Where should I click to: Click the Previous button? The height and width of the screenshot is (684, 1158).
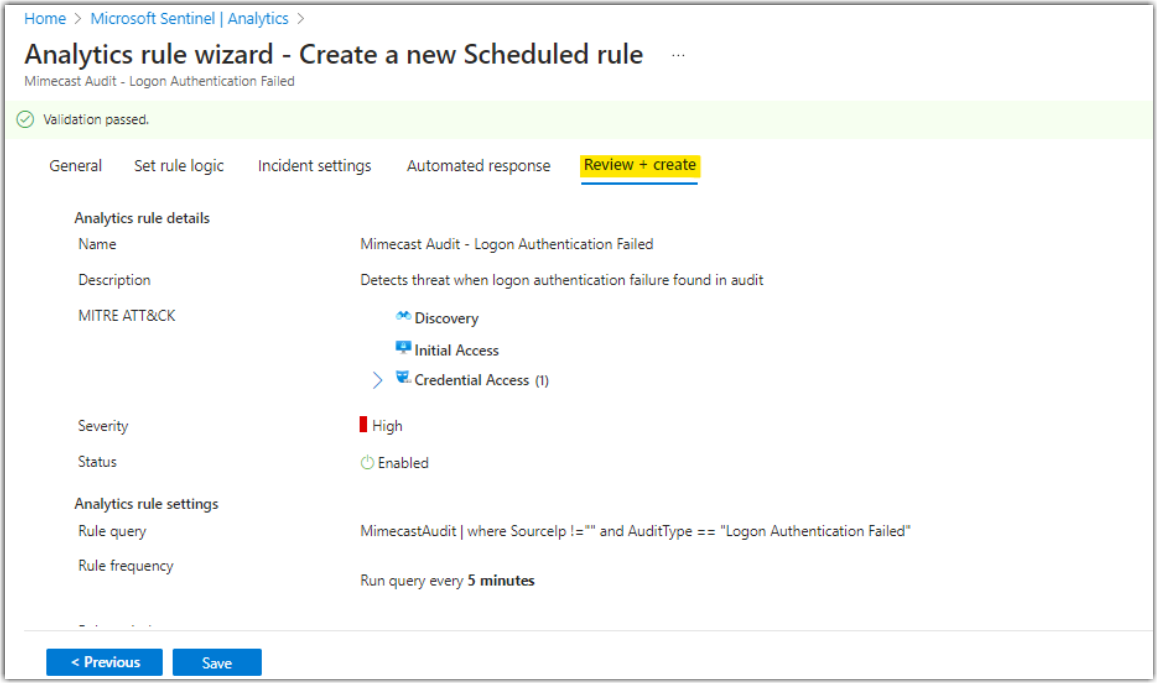[104, 662]
